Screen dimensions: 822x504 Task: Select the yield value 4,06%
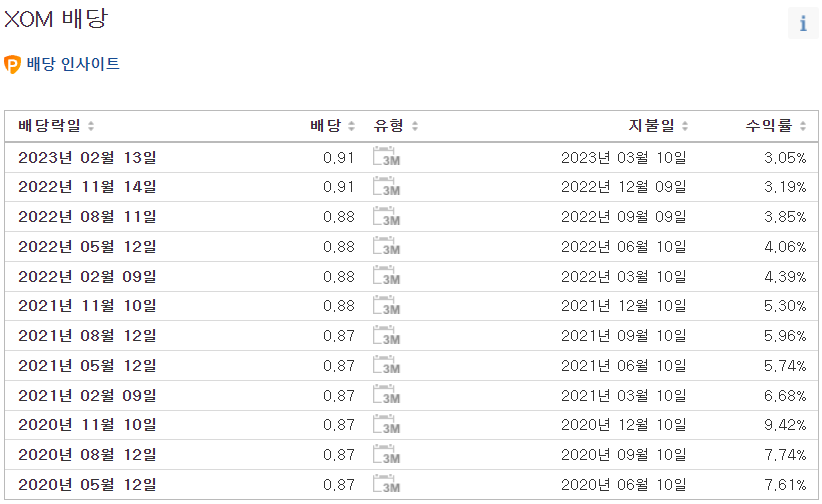(785, 247)
